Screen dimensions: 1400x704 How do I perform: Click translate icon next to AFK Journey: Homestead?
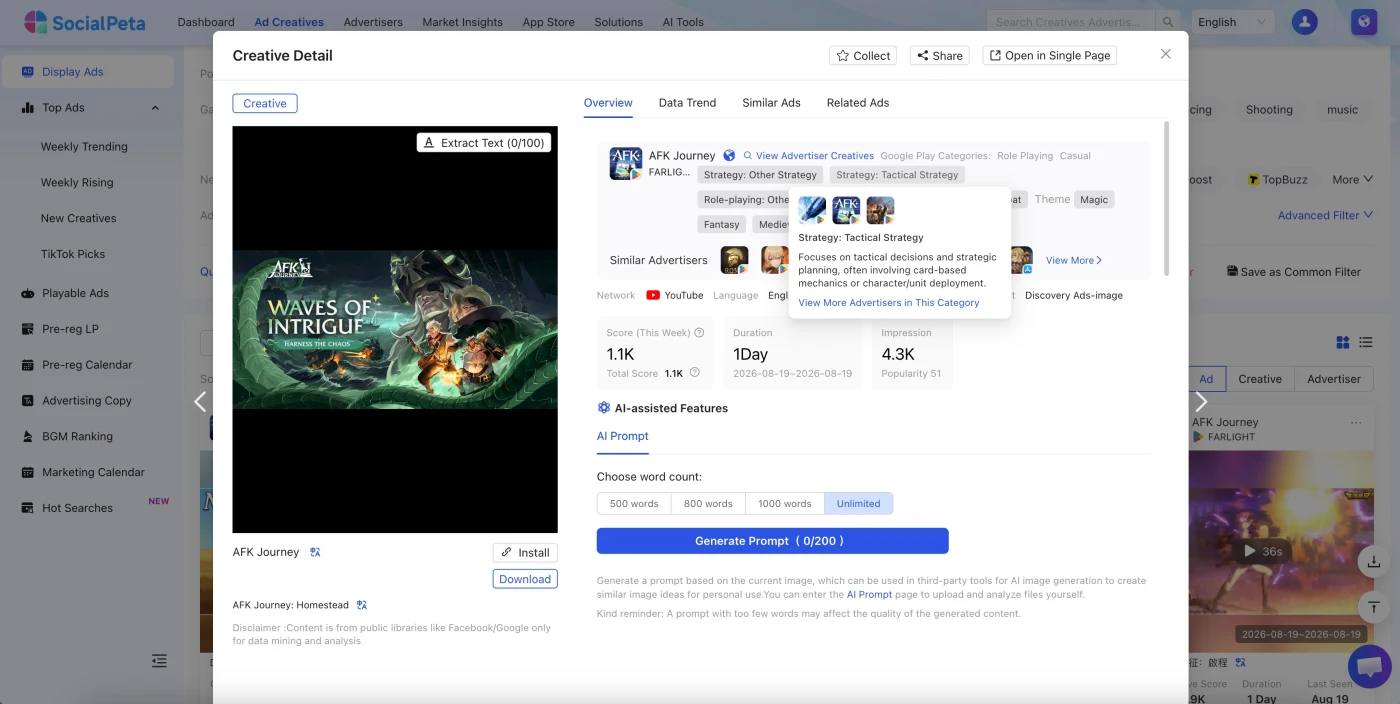(362, 605)
